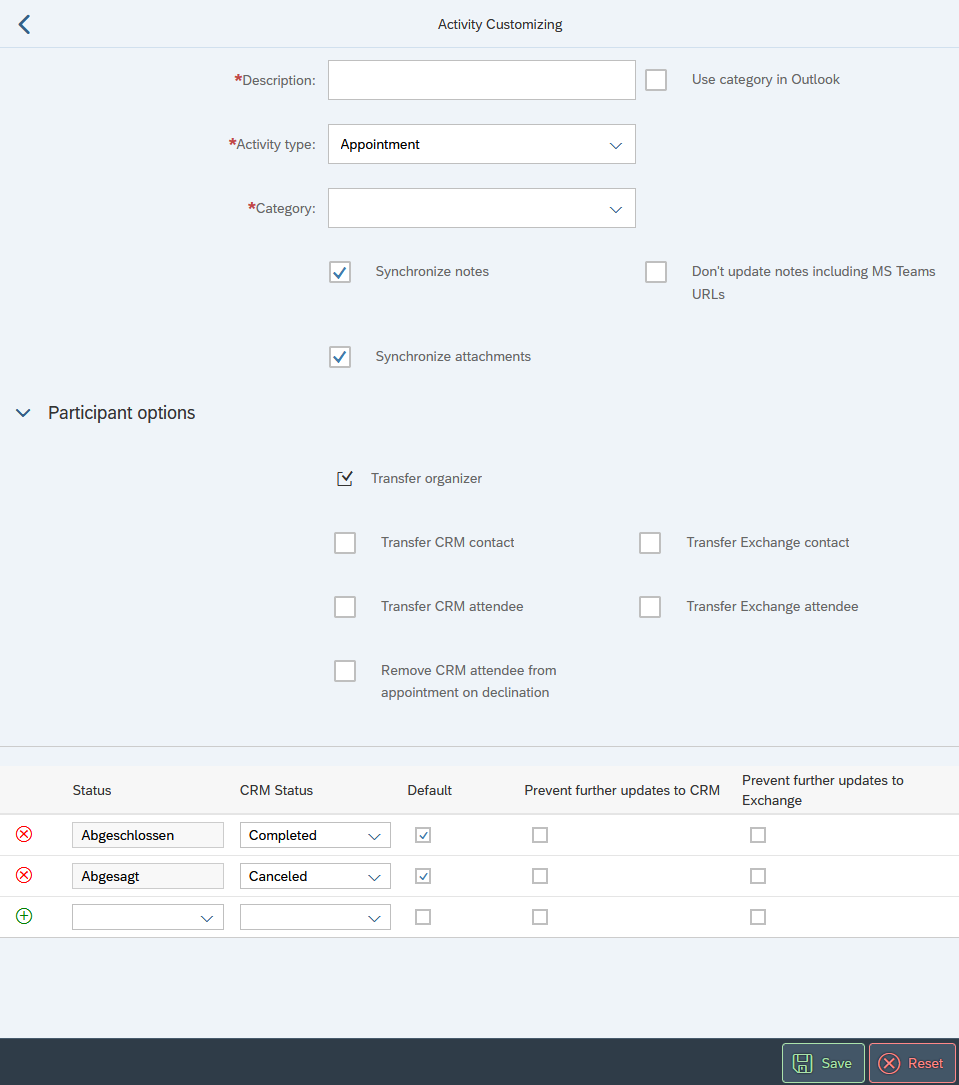The height and width of the screenshot is (1085, 959).
Task: Delete the Abgeschlossen status row
Action: (24, 835)
